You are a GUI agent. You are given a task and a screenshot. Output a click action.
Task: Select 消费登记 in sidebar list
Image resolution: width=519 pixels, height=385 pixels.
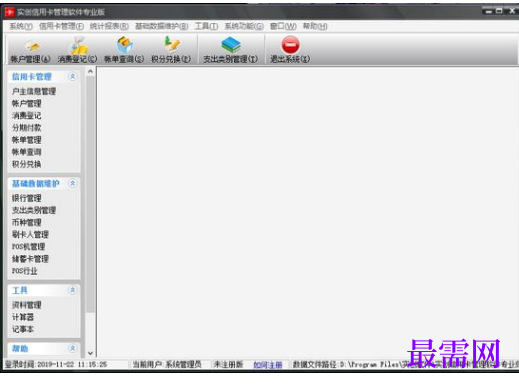tap(27, 116)
